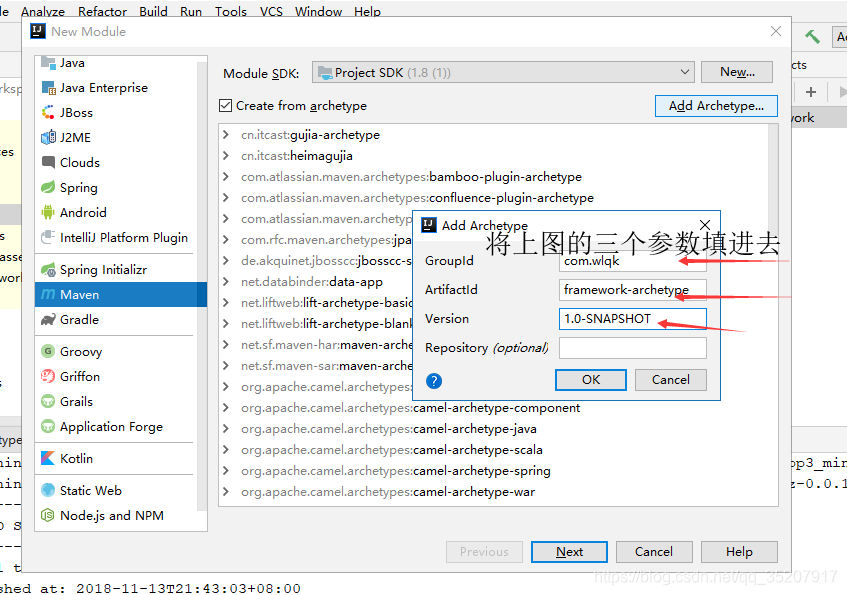
Task: Cancel the Add Archetype dialog
Action: (x=670, y=380)
